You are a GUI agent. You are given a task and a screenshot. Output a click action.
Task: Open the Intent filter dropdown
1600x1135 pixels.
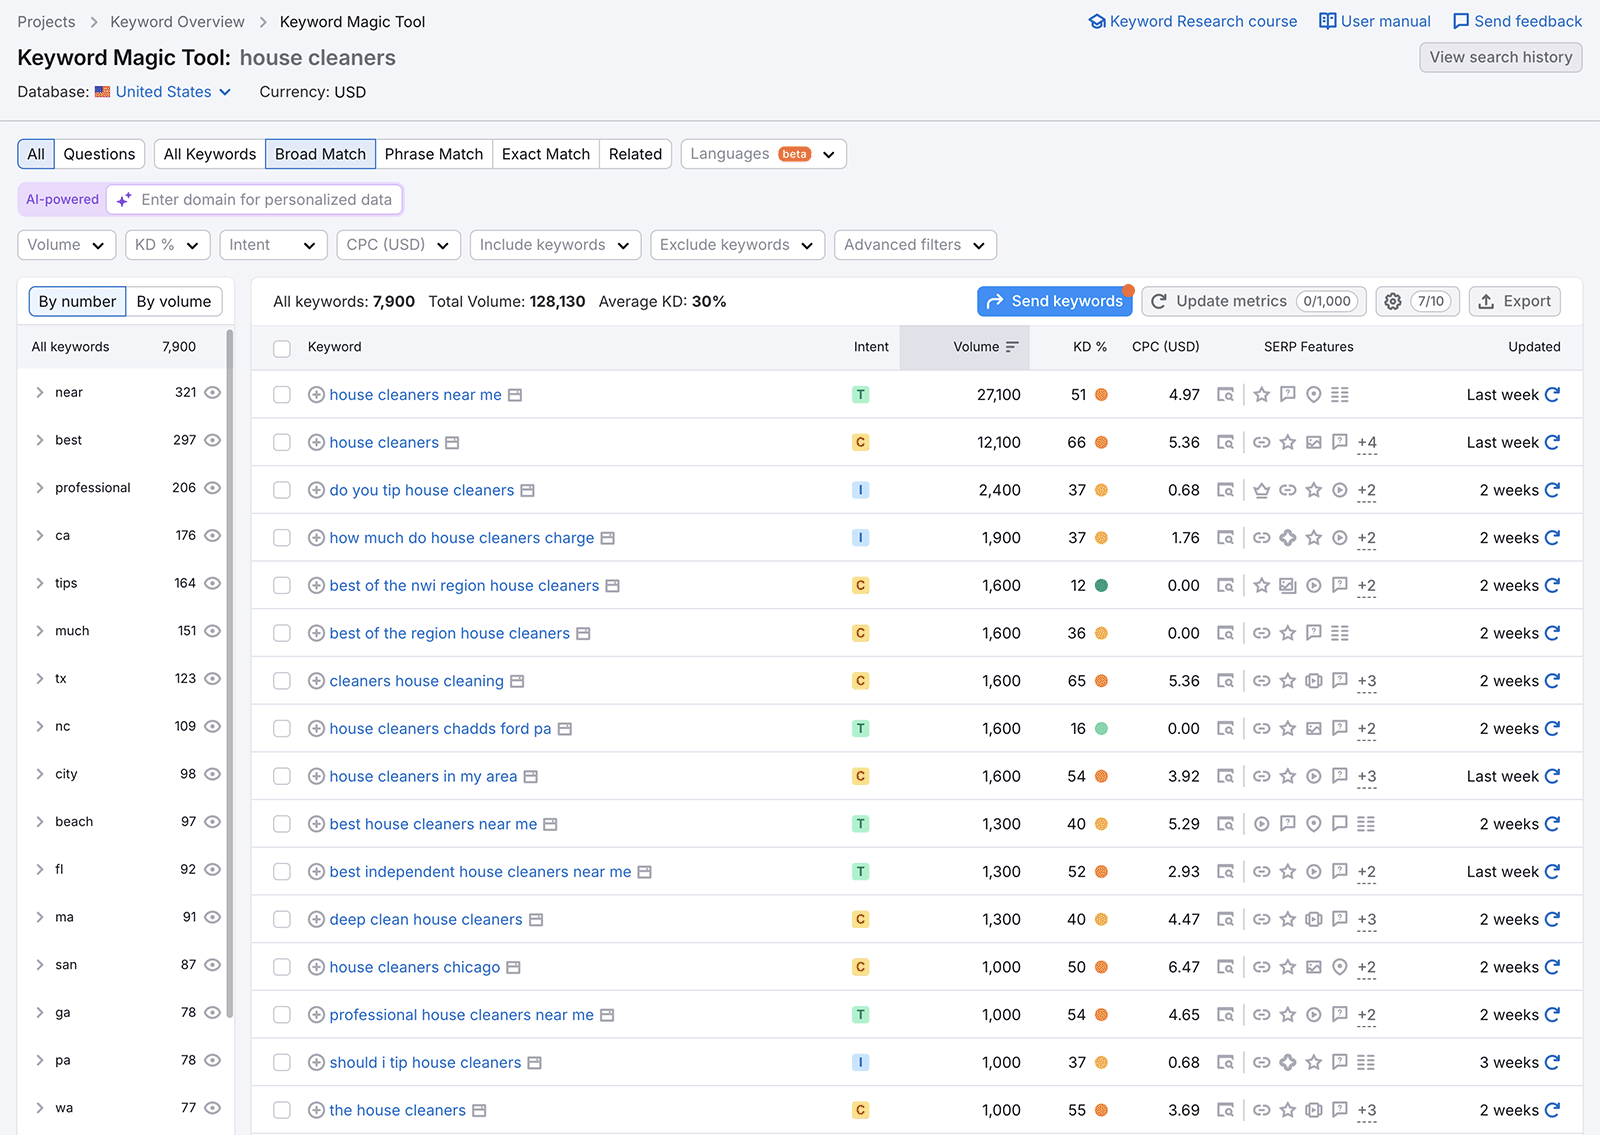click(273, 245)
